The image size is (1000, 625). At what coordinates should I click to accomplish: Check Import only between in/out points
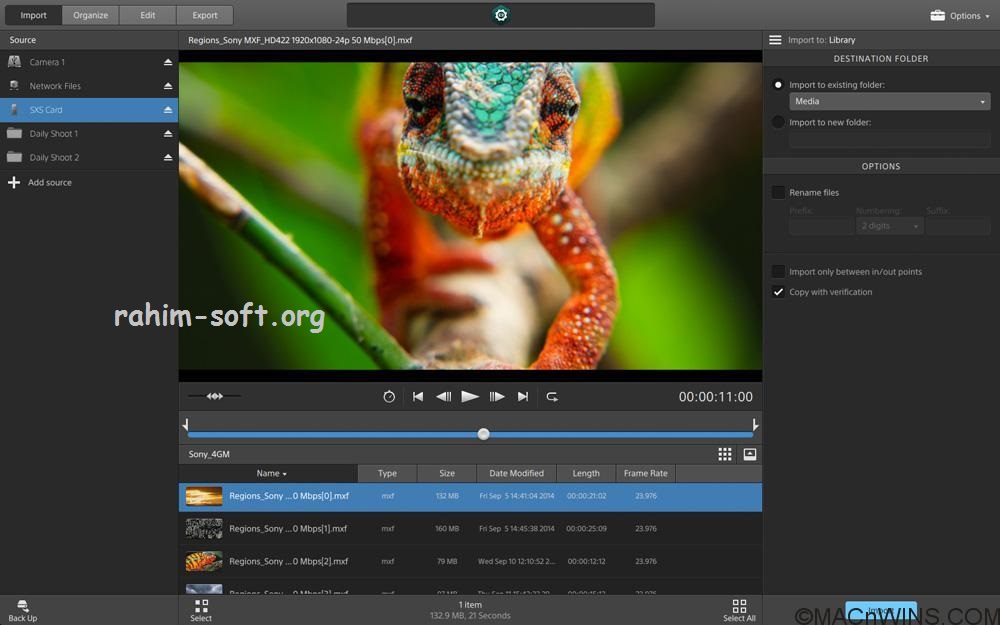point(778,272)
